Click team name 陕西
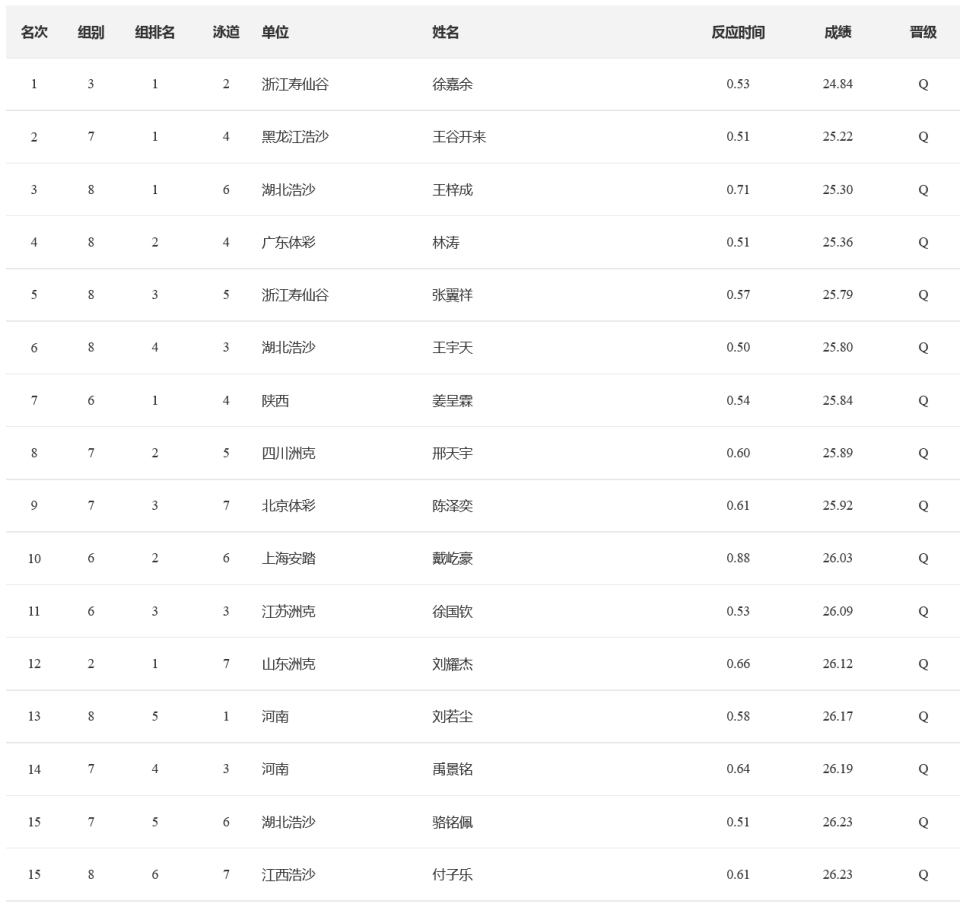The width and height of the screenshot is (960, 904). coord(275,401)
